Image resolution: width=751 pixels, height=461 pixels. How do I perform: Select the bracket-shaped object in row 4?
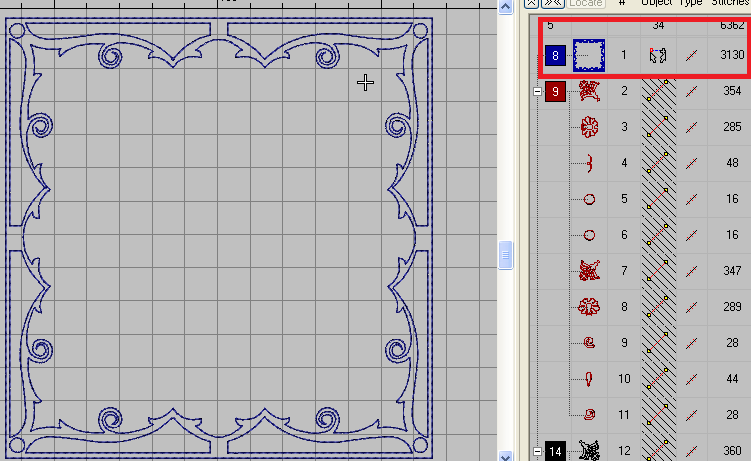(589, 163)
